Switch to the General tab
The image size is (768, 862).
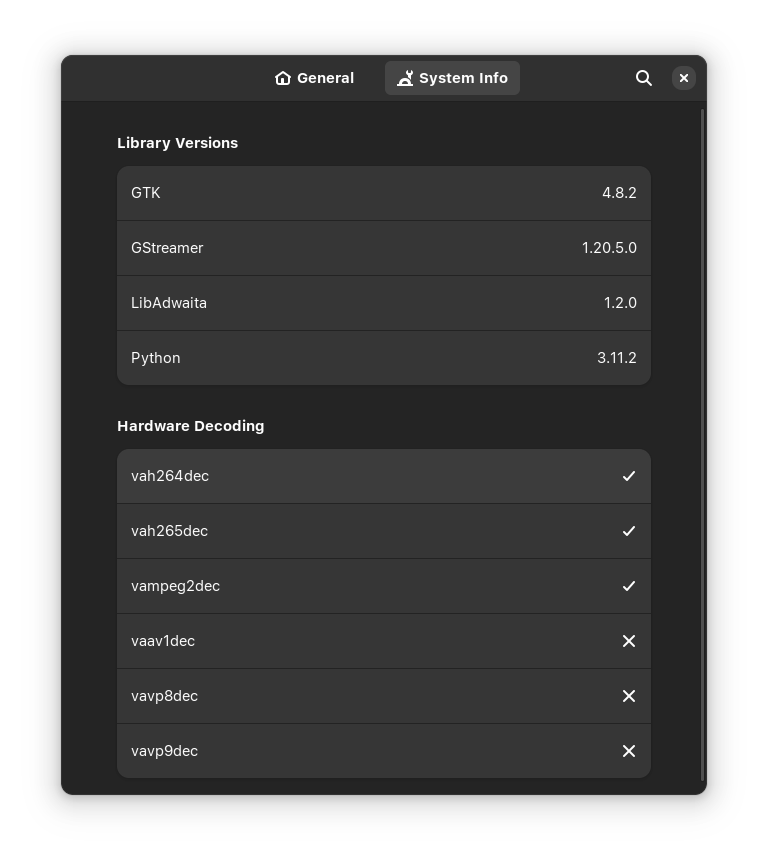[314, 78]
